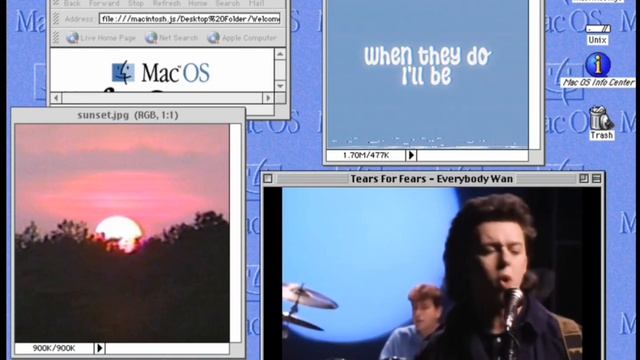Click the sunset.jpg window title bar
The width and height of the screenshot is (640, 360).
click(x=128, y=115)
